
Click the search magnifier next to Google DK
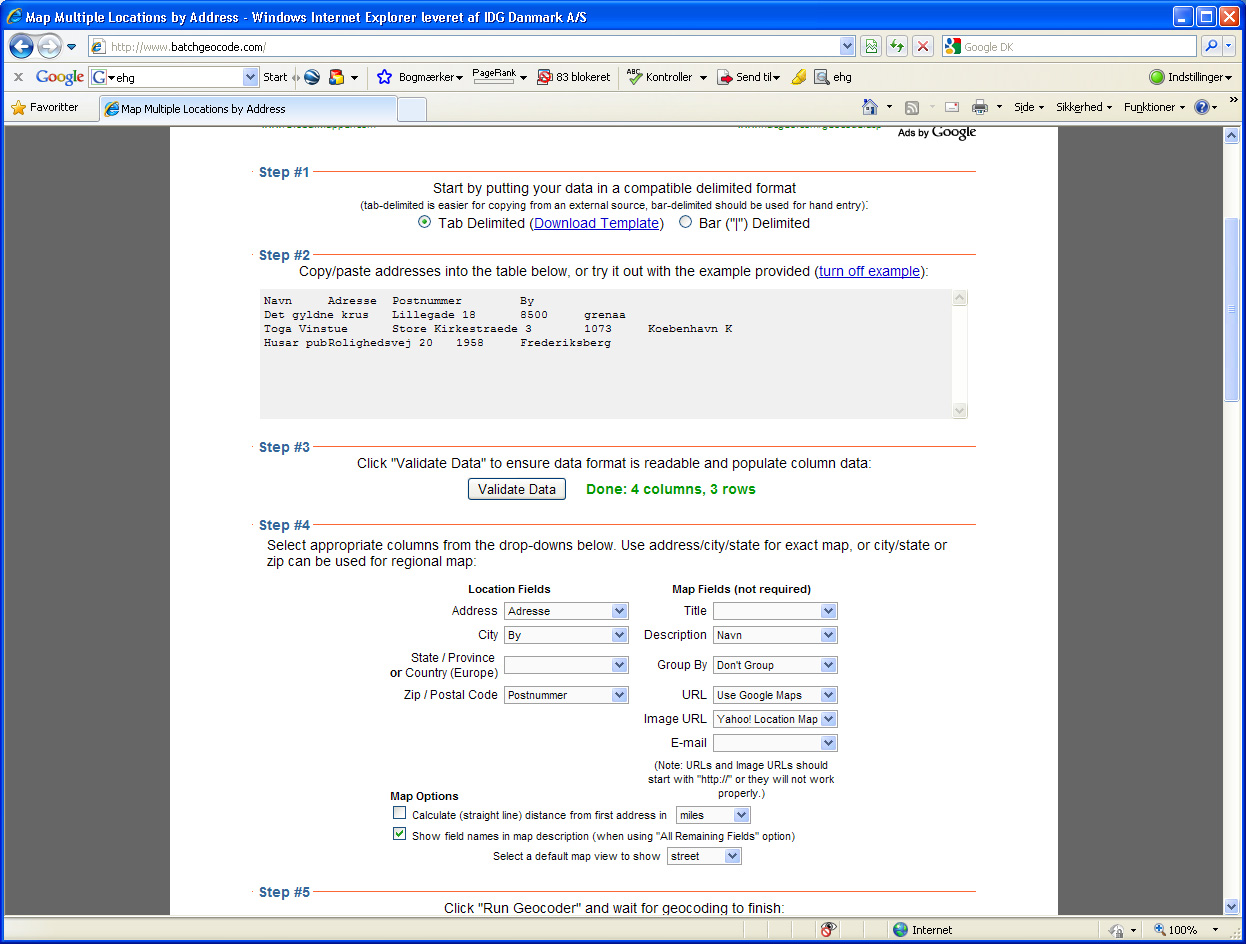click(1211, 46)
